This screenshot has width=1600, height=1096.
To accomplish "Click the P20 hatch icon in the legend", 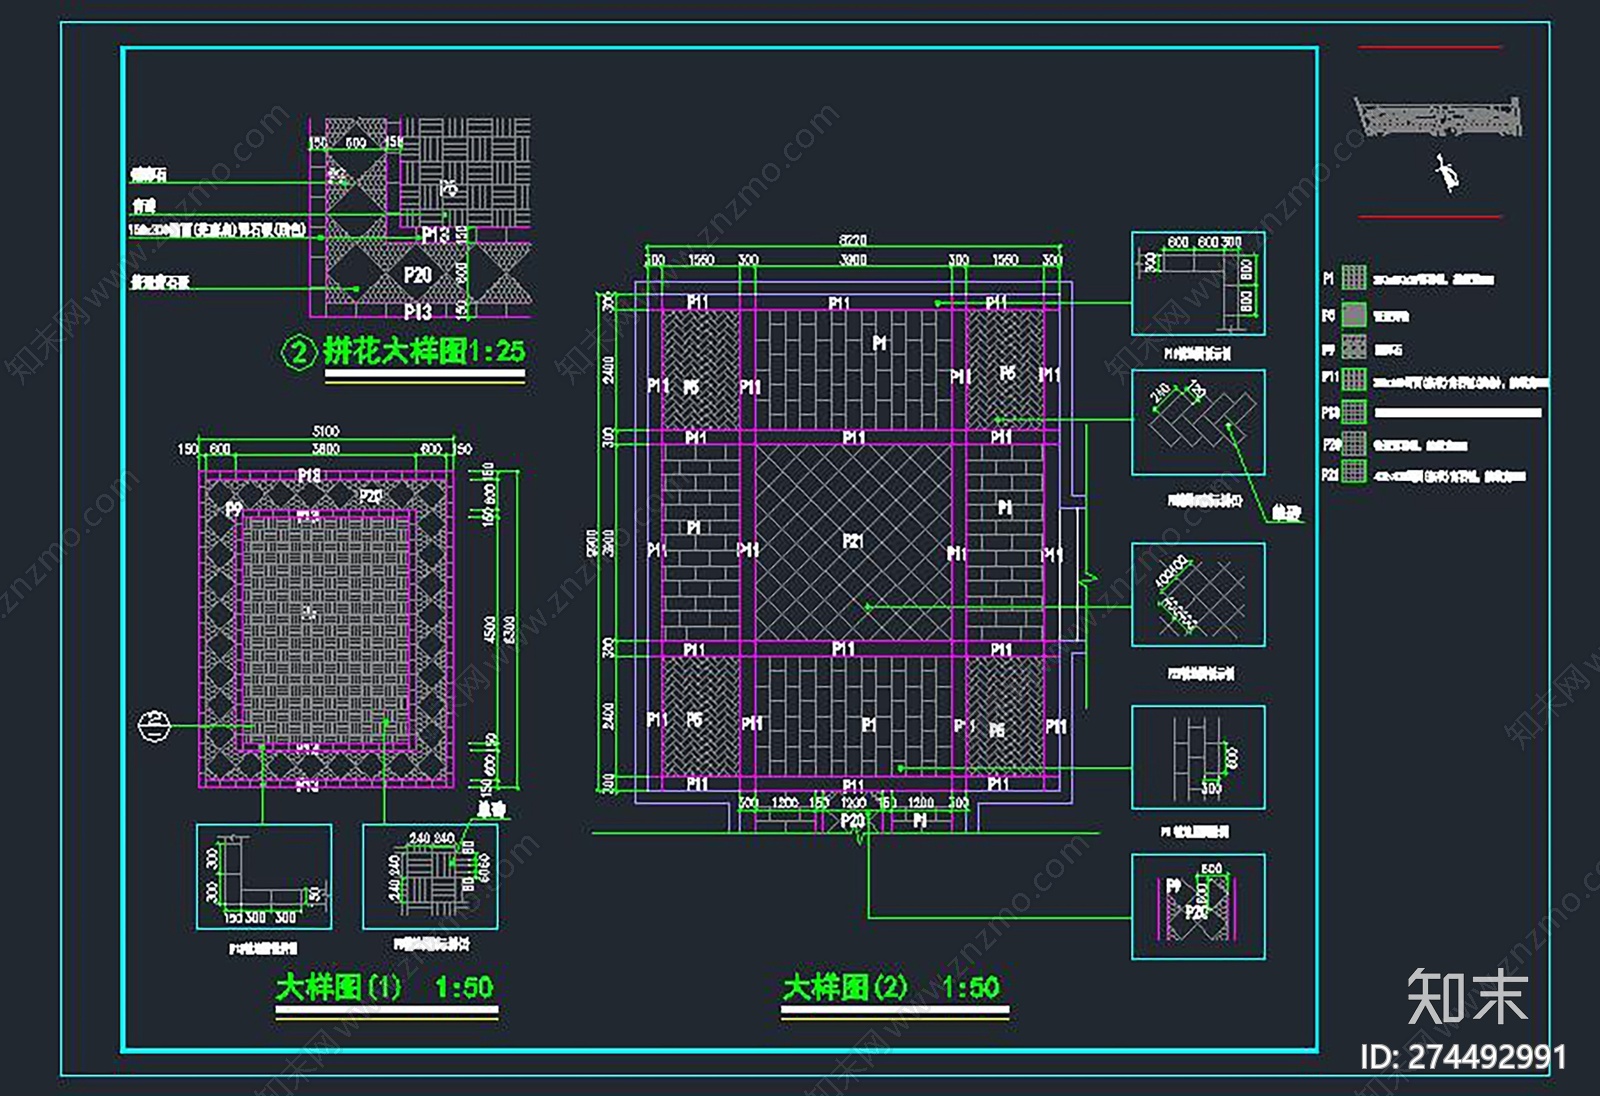I will (1354, 443).
